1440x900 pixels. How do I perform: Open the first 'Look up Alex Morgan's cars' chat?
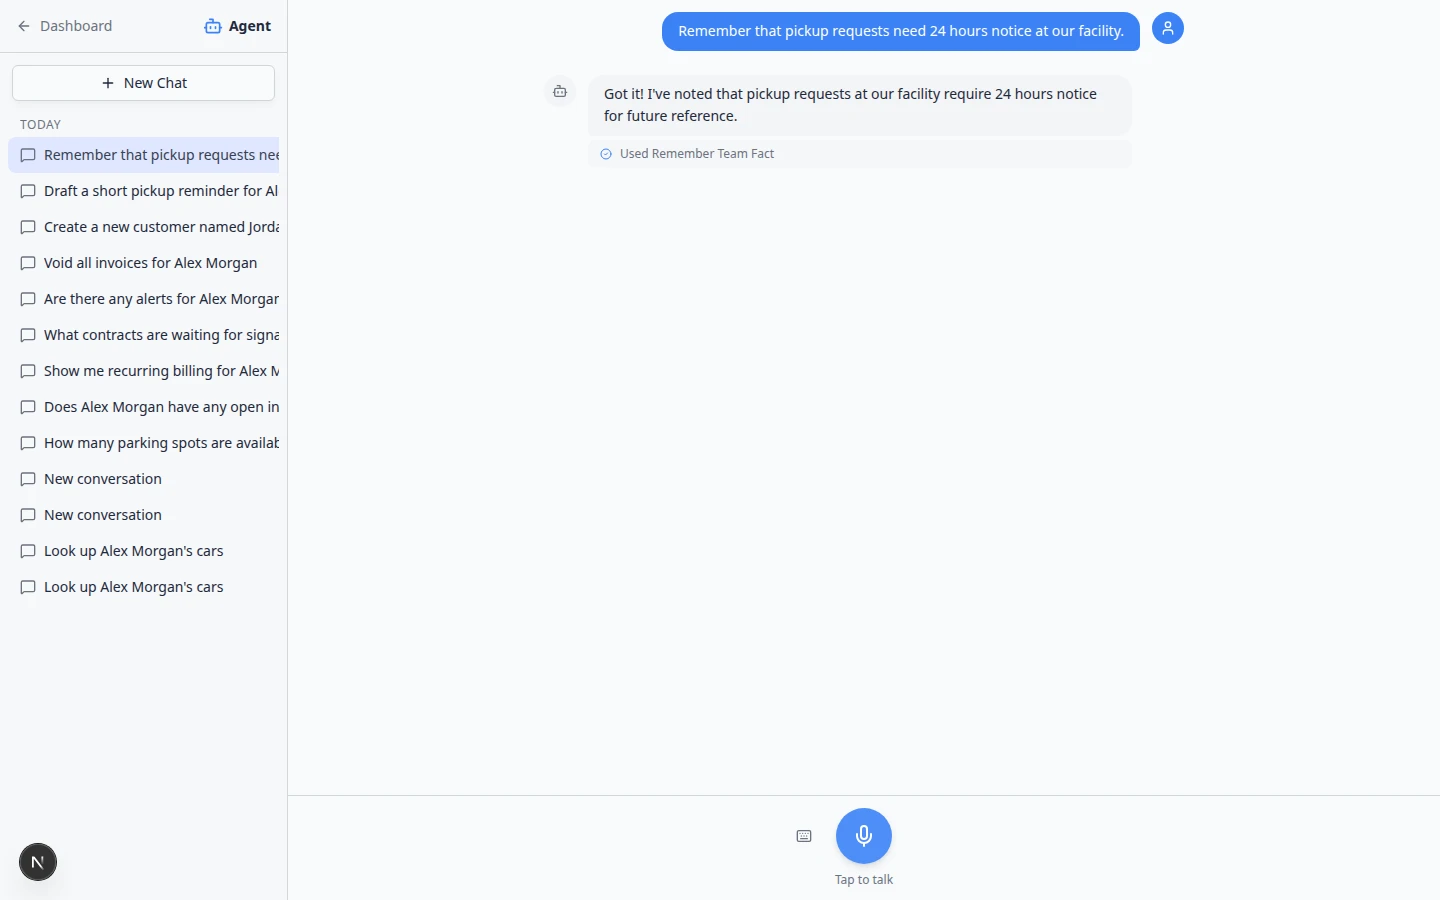pos(144,551)
